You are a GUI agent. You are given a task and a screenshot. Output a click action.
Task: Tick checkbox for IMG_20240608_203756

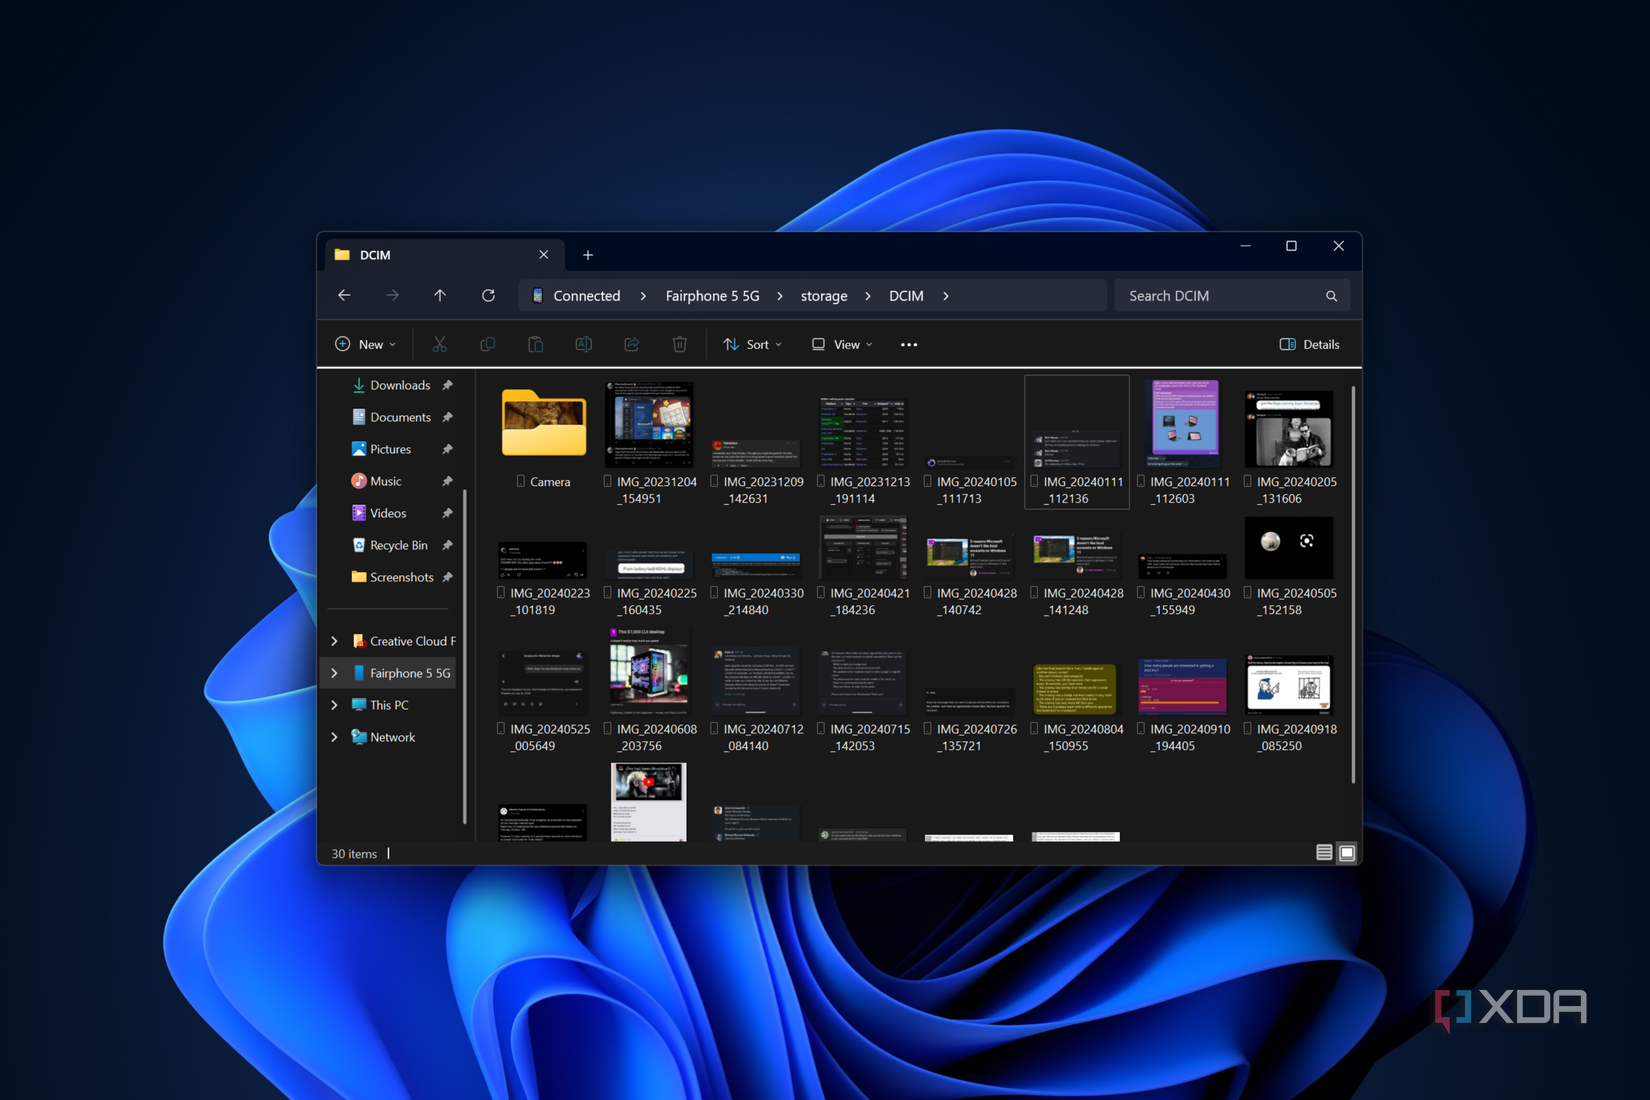[608, 729]
